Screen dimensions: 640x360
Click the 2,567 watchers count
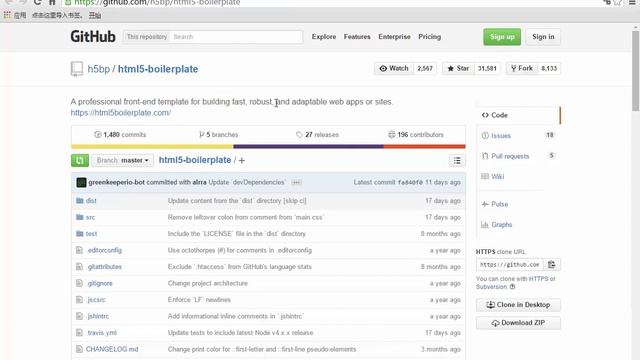click(425, 68)
